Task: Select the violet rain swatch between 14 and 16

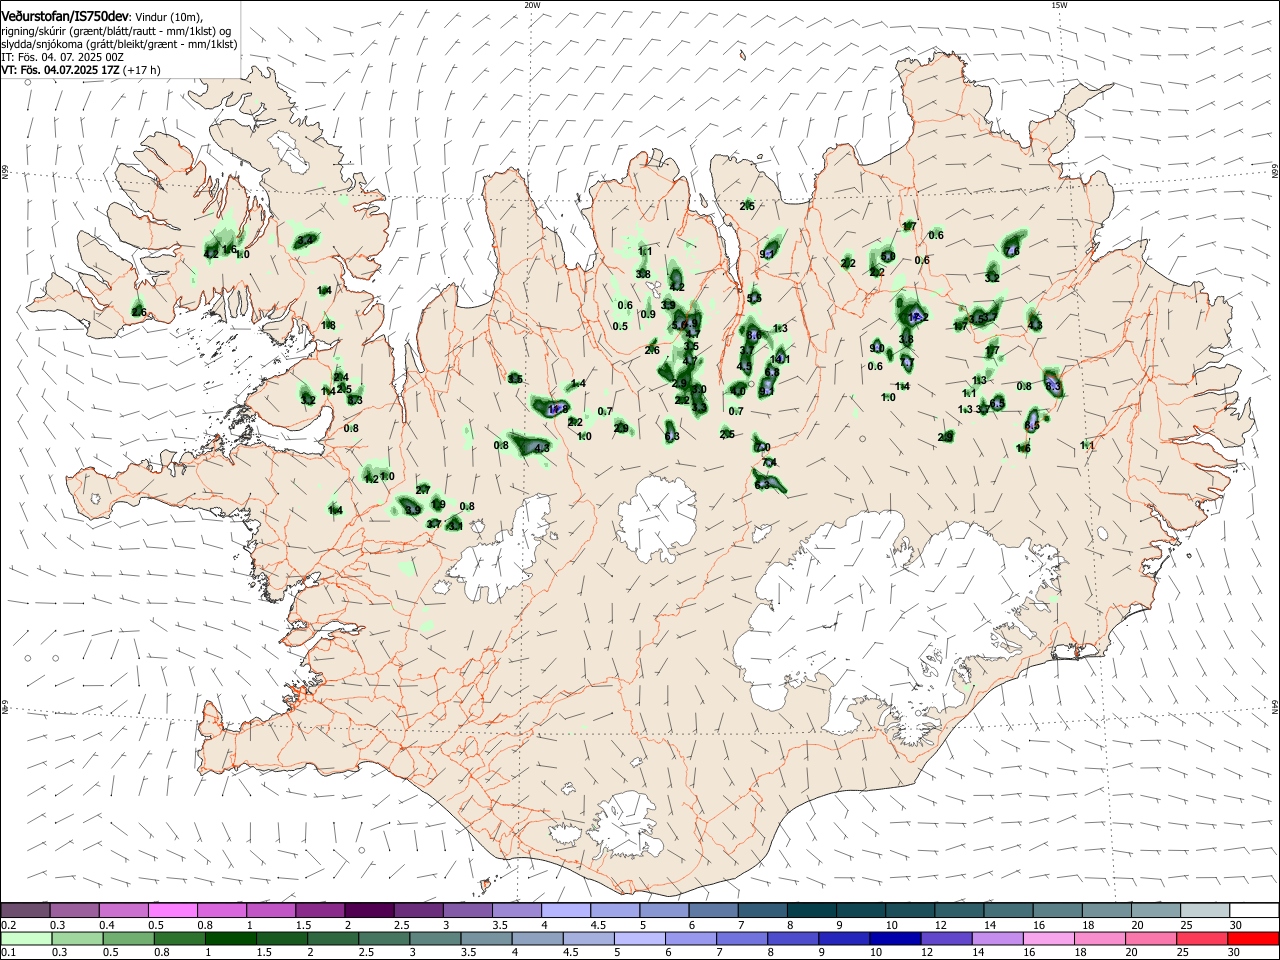Action: pos(1000,938)
